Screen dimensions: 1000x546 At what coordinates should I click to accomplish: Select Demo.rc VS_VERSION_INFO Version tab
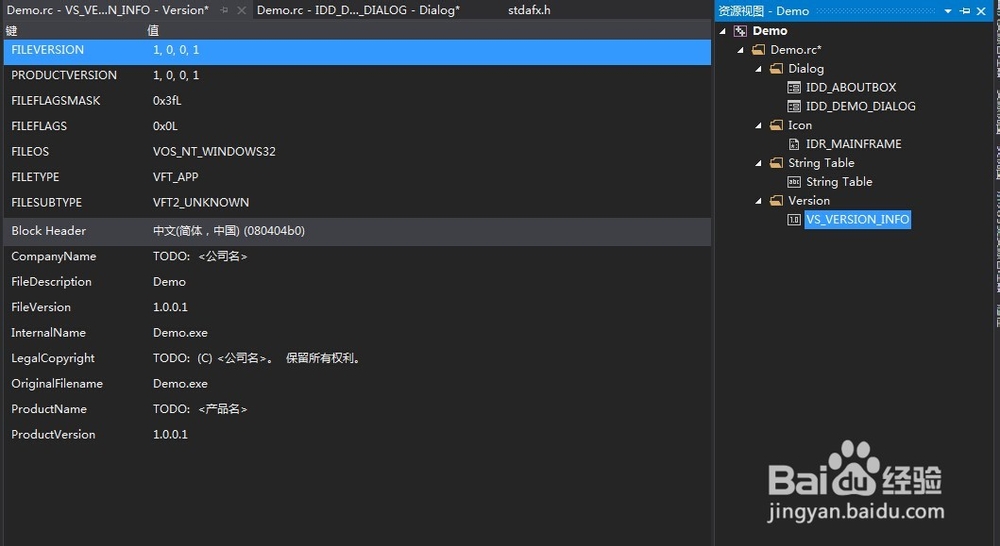(108, 10)
